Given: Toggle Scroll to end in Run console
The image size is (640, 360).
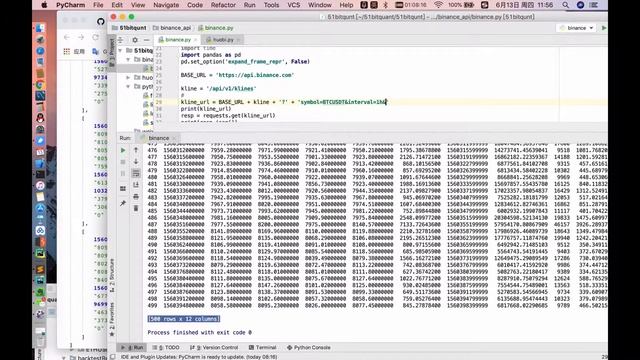Looking at the screenshot, I should [136, 185].
